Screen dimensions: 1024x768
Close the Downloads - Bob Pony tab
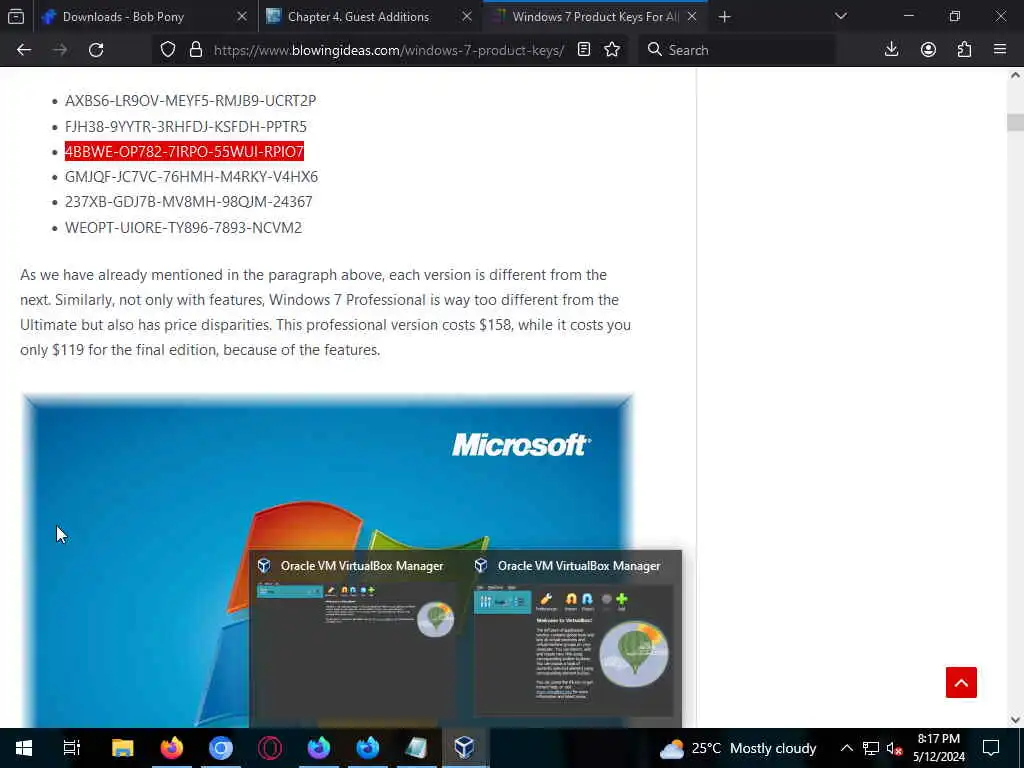242,17
